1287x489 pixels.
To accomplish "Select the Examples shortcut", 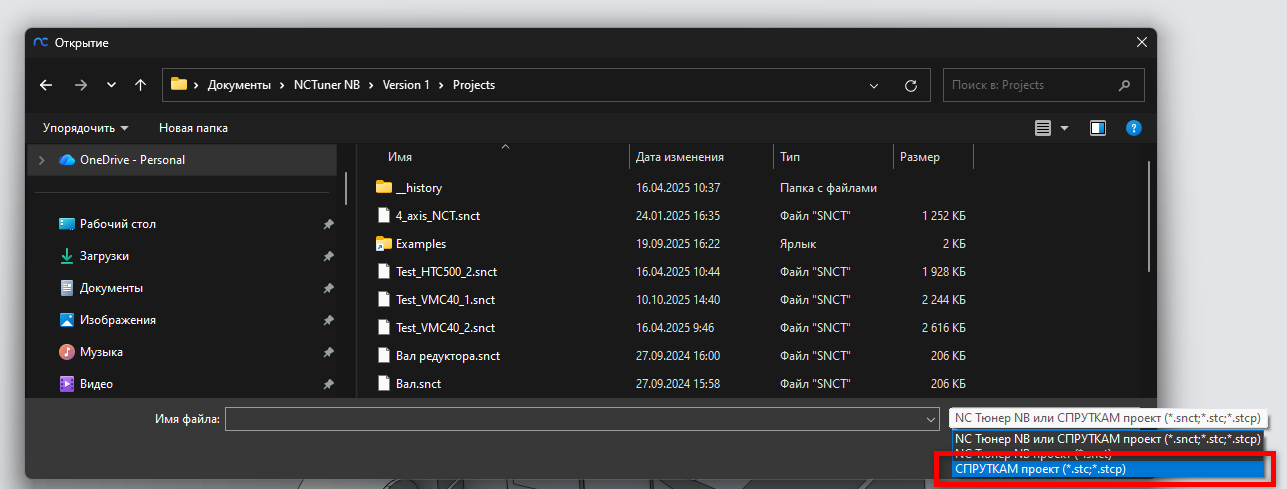I will [x=420, y=244].
